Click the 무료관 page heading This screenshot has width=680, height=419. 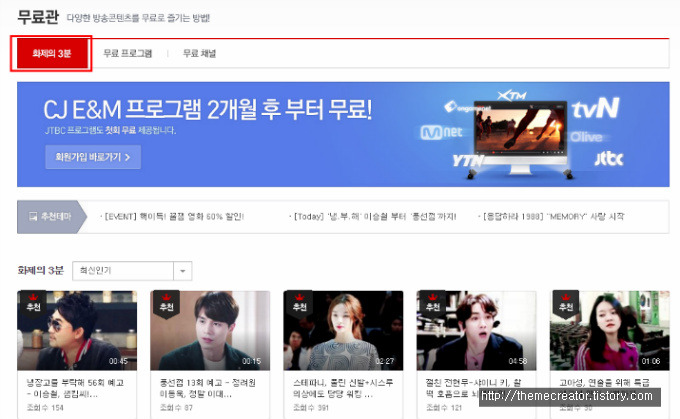pos(38,17)
